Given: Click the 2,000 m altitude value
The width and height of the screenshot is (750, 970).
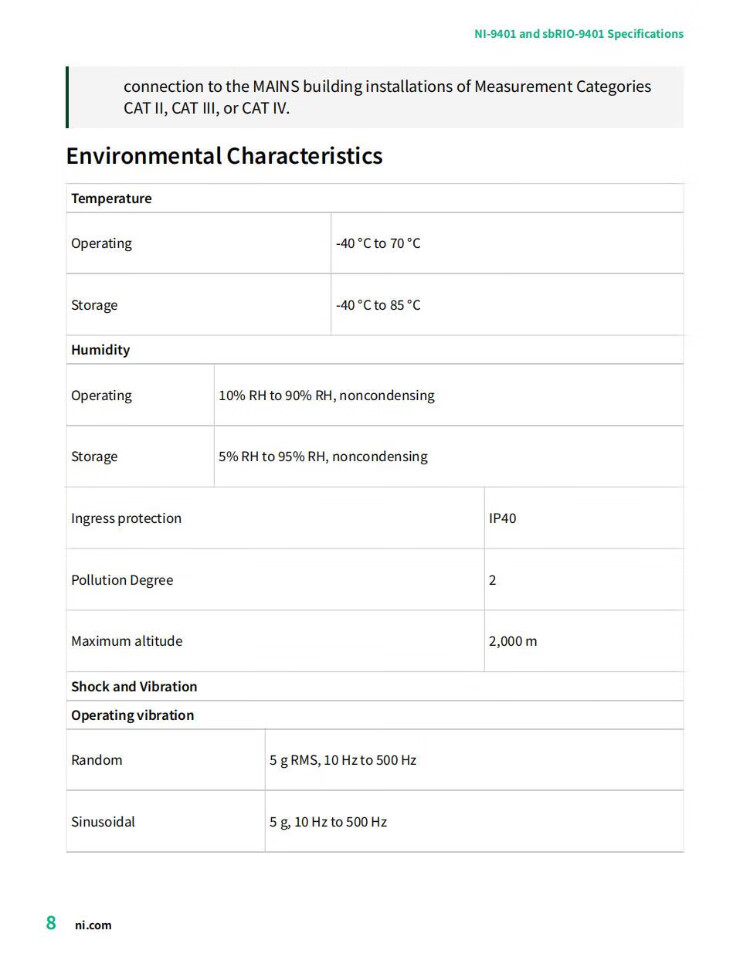Looking at the screenshot, I should (512, 642).
